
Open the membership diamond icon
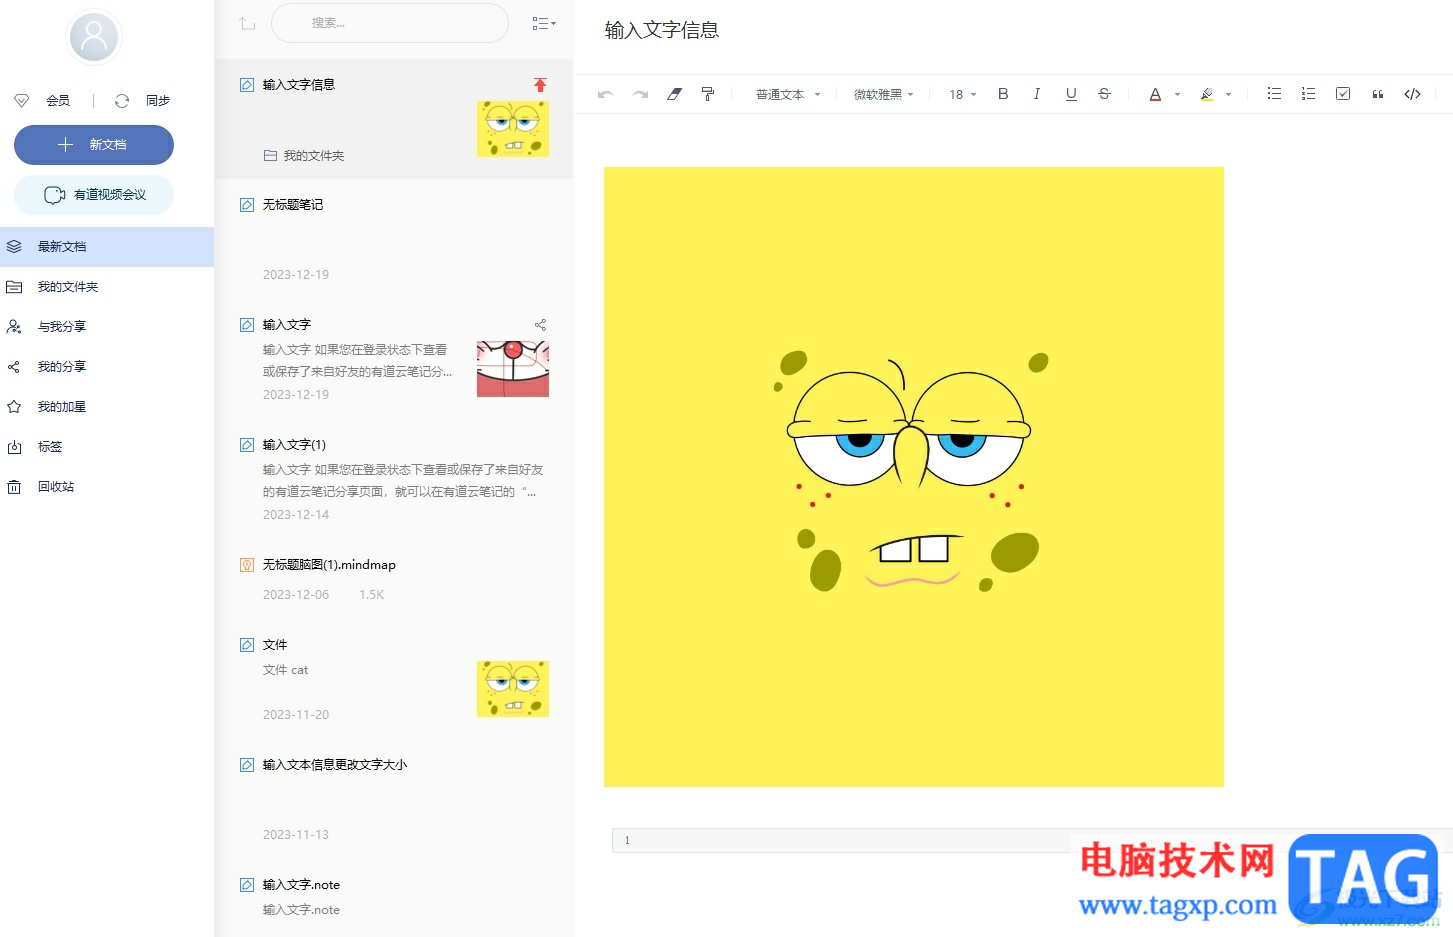[21, 101]
